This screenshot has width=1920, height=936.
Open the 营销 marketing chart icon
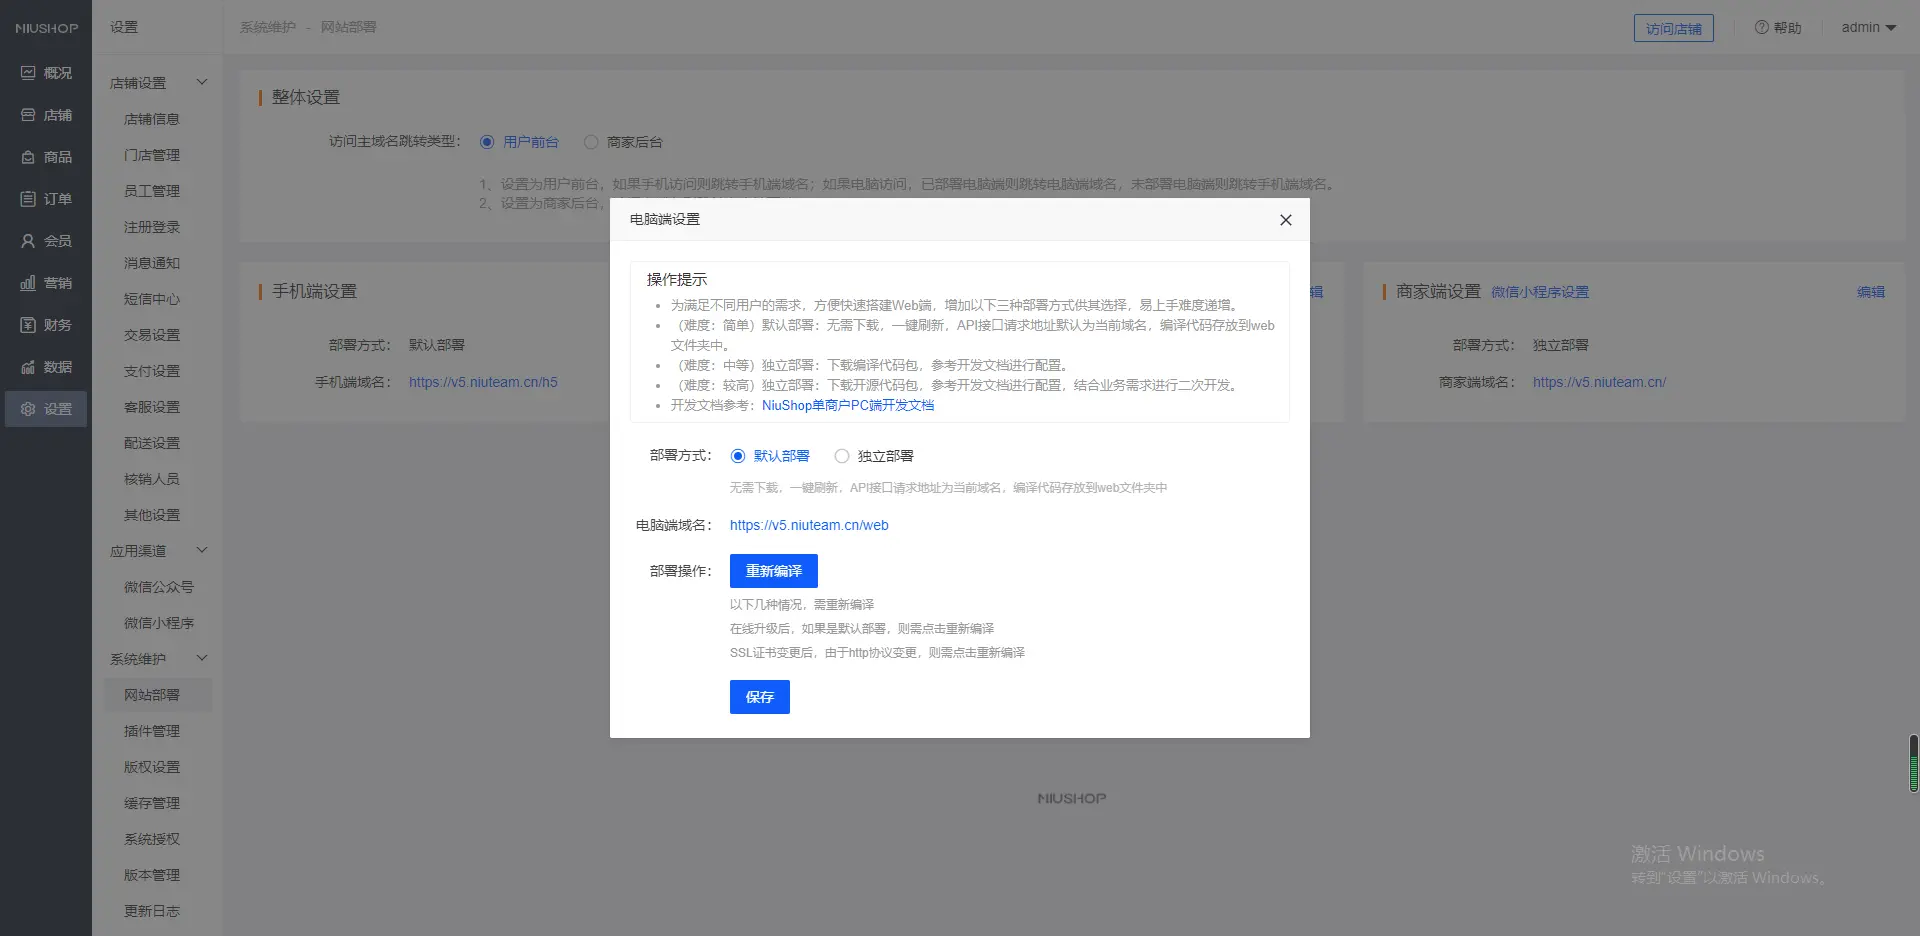pos(28,283)
